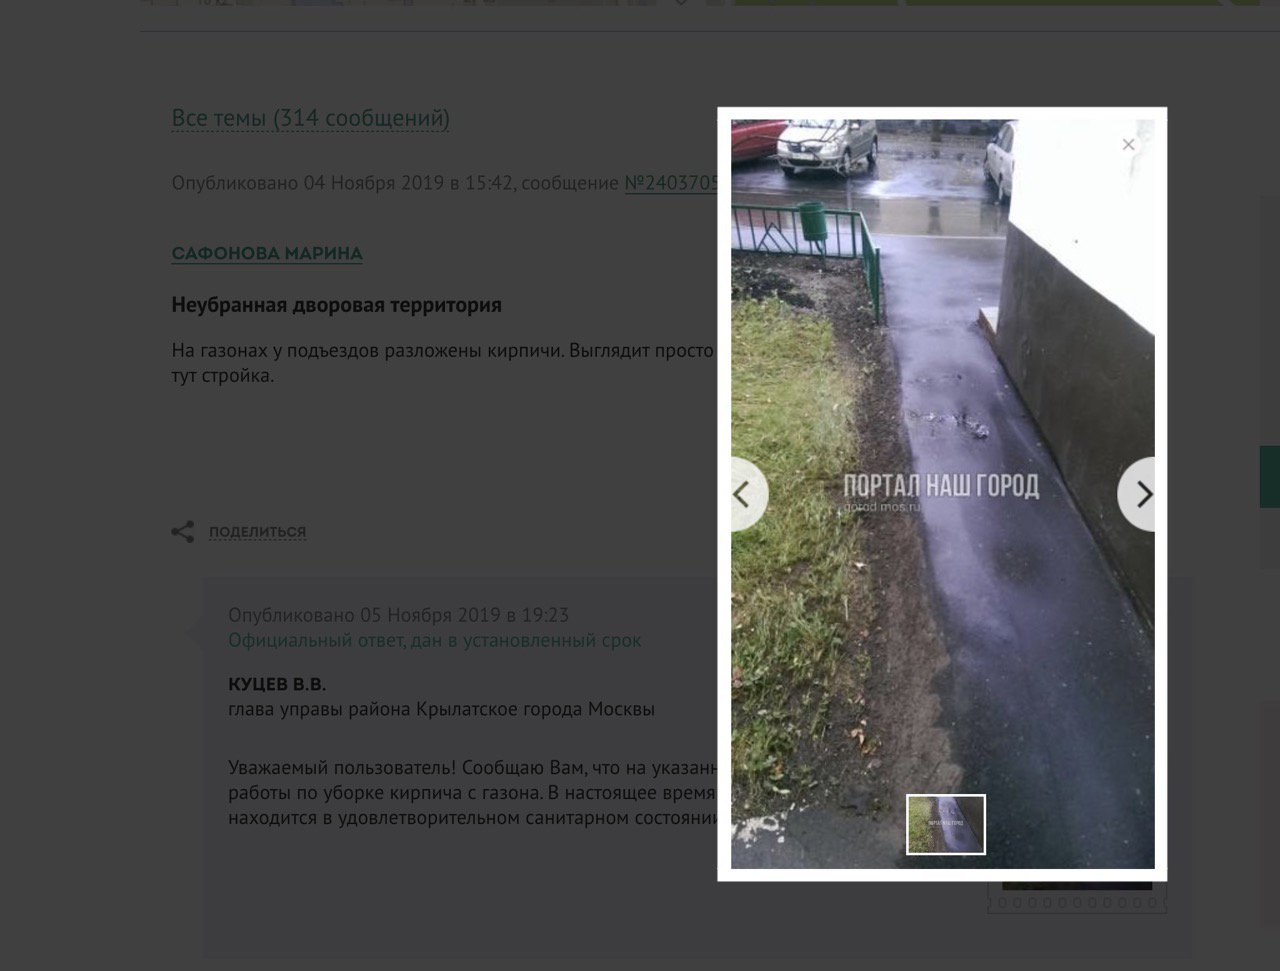Click publication date '04 Ноября 2019 в 15:42'

point(408,183)
